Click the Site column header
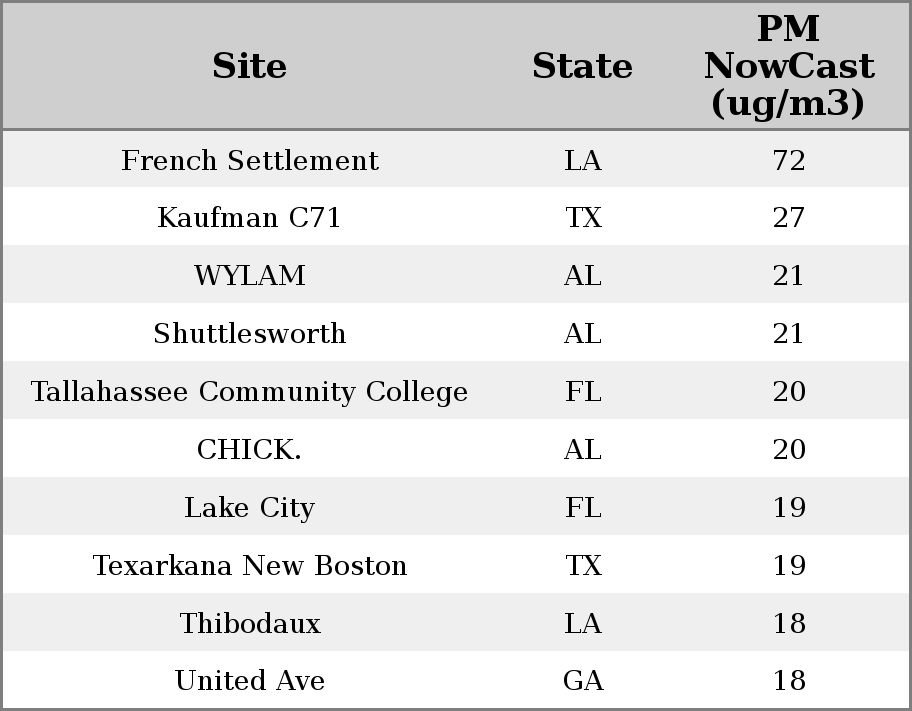The width and height of the screenshot is (912, 711). [x=250, y=67]
